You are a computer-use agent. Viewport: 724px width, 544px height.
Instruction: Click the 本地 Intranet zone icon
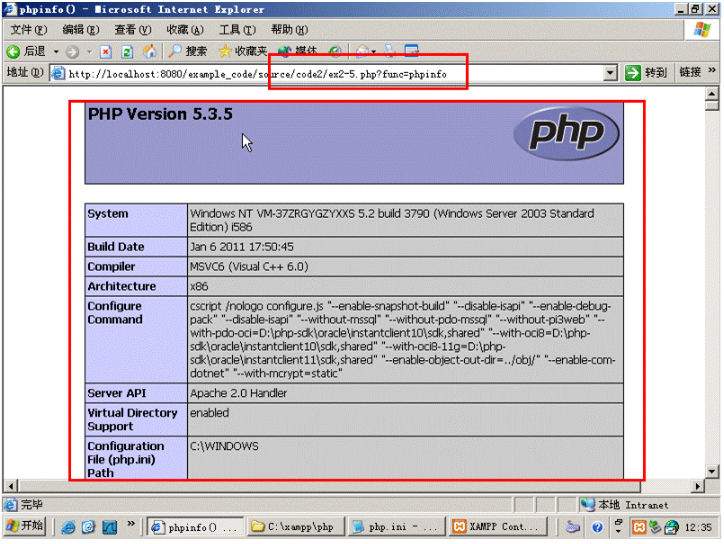click(x=587, y=505)
